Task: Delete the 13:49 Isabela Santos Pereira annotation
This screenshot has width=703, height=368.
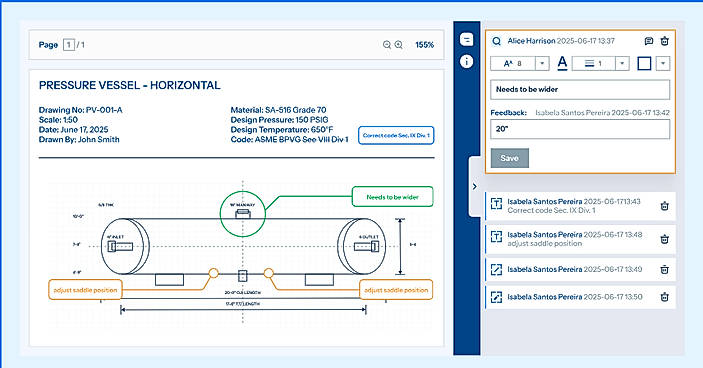Action: 664,269
